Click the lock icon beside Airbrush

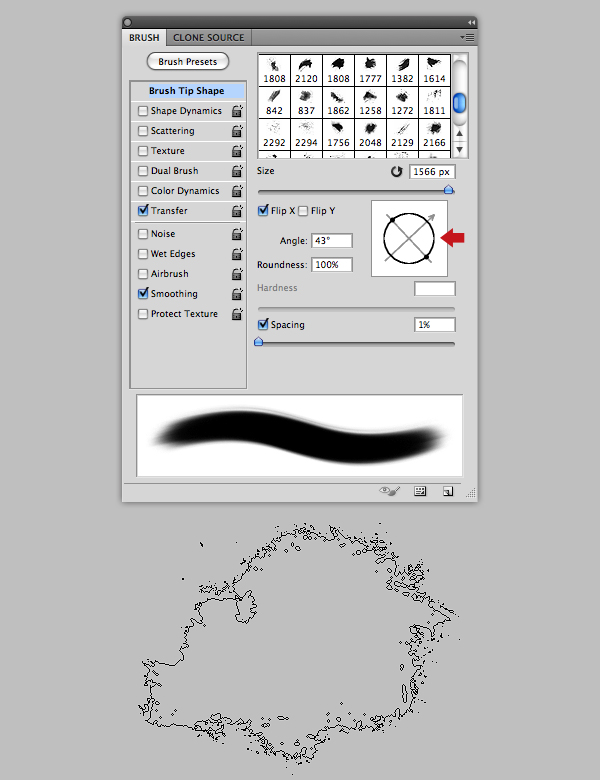coord(237,274)
